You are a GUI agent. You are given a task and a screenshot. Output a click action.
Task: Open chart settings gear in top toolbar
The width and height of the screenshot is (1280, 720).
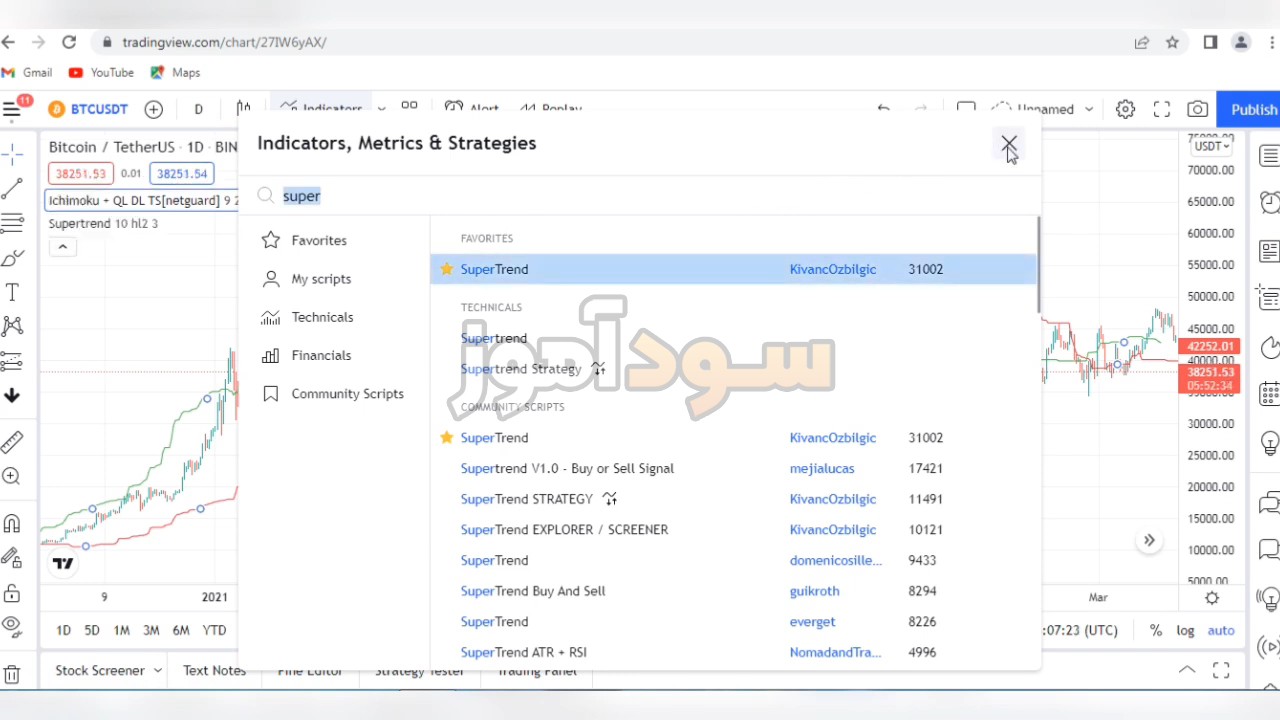pyautogui.click(x=1125, y=109)
